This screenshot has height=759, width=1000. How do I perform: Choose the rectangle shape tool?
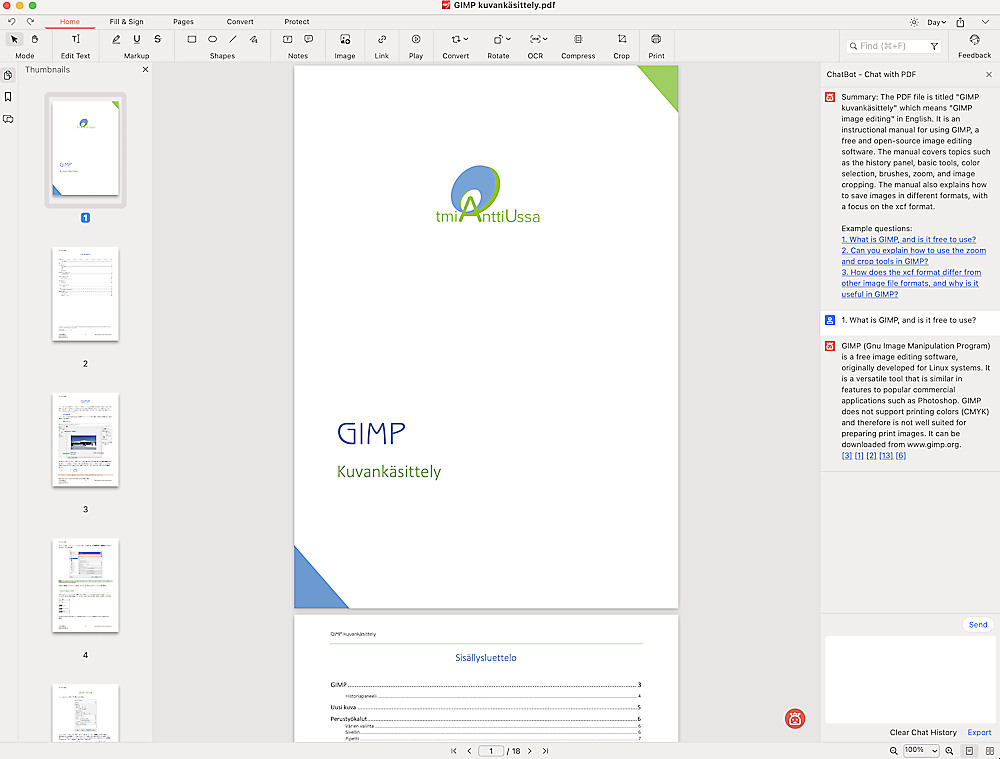pos(192,39)
